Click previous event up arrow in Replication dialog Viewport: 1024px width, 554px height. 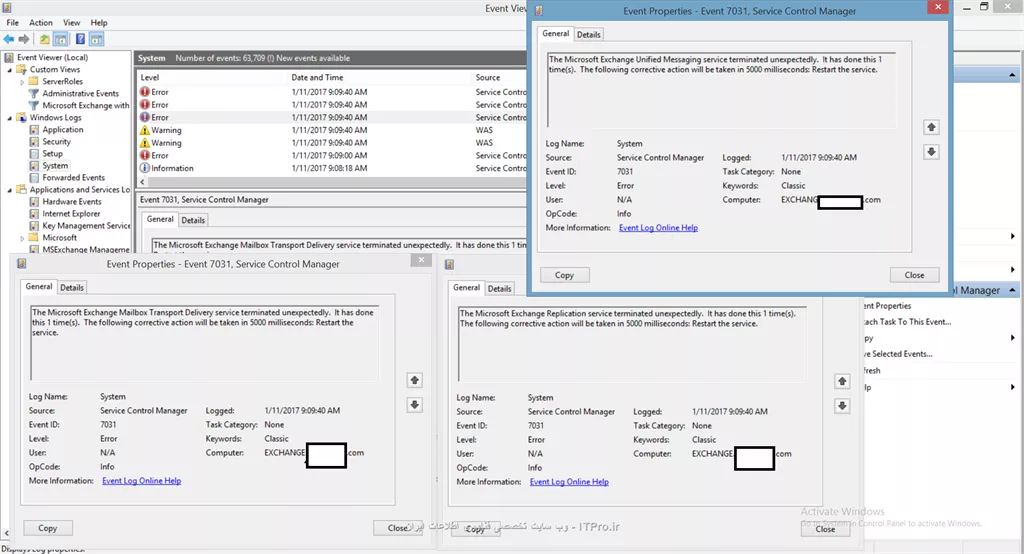pyautogui.click(x=842, y=382)
